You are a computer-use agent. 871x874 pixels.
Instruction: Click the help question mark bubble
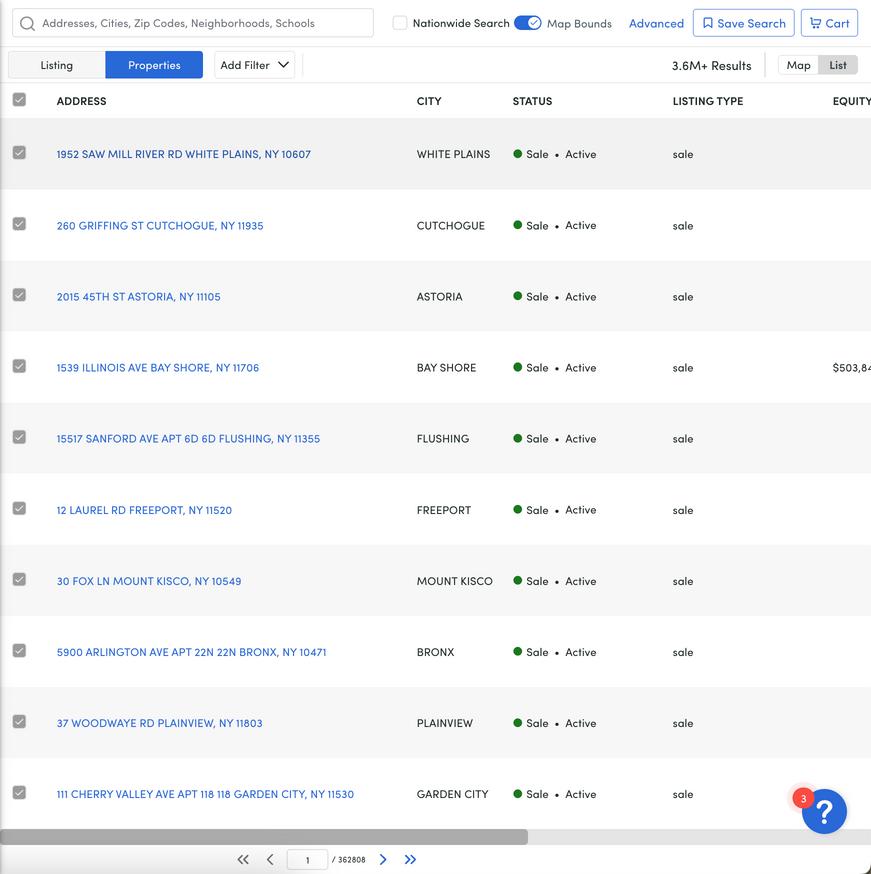pos(824,811)
